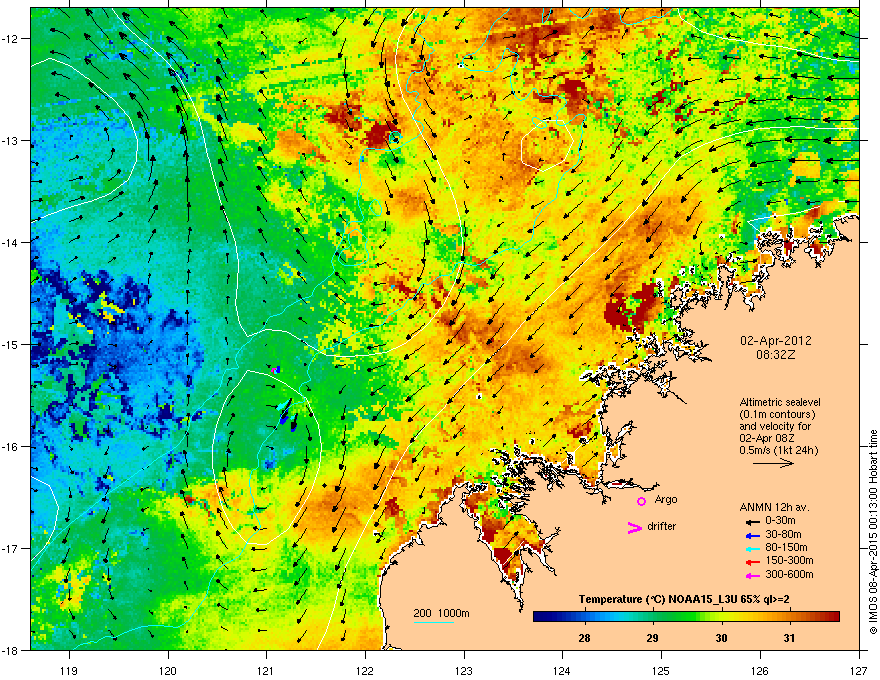Click latitude axis label -14
This screenshot has width=880, height=680.
pos(12,242)
